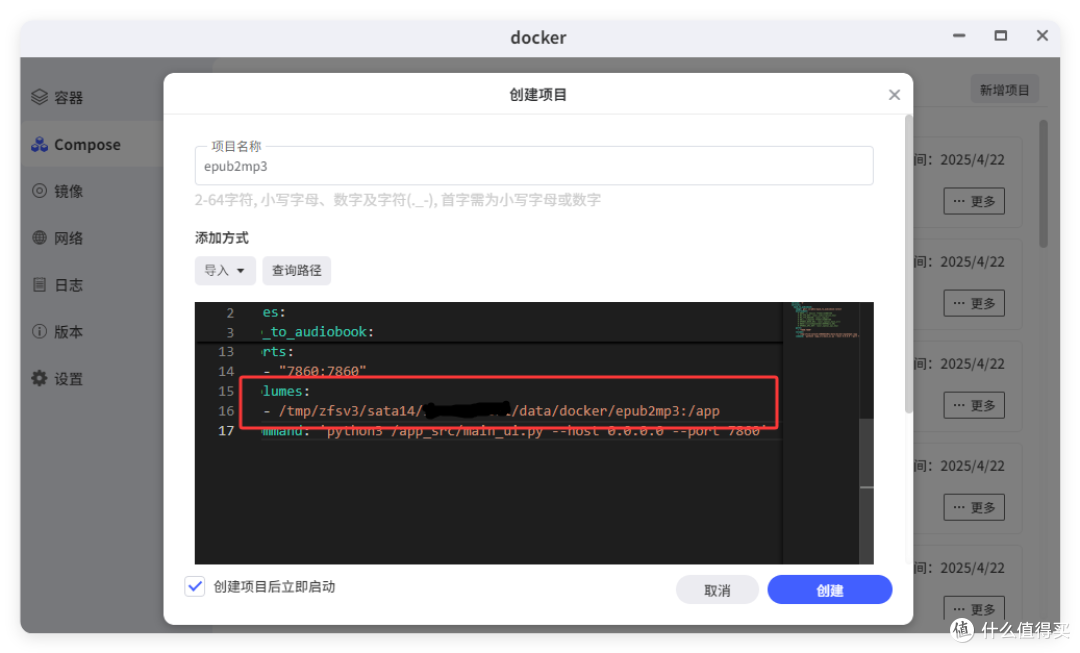Close the 创建项目 dialog
The image size is (1080, 653).
pos(894,95)
